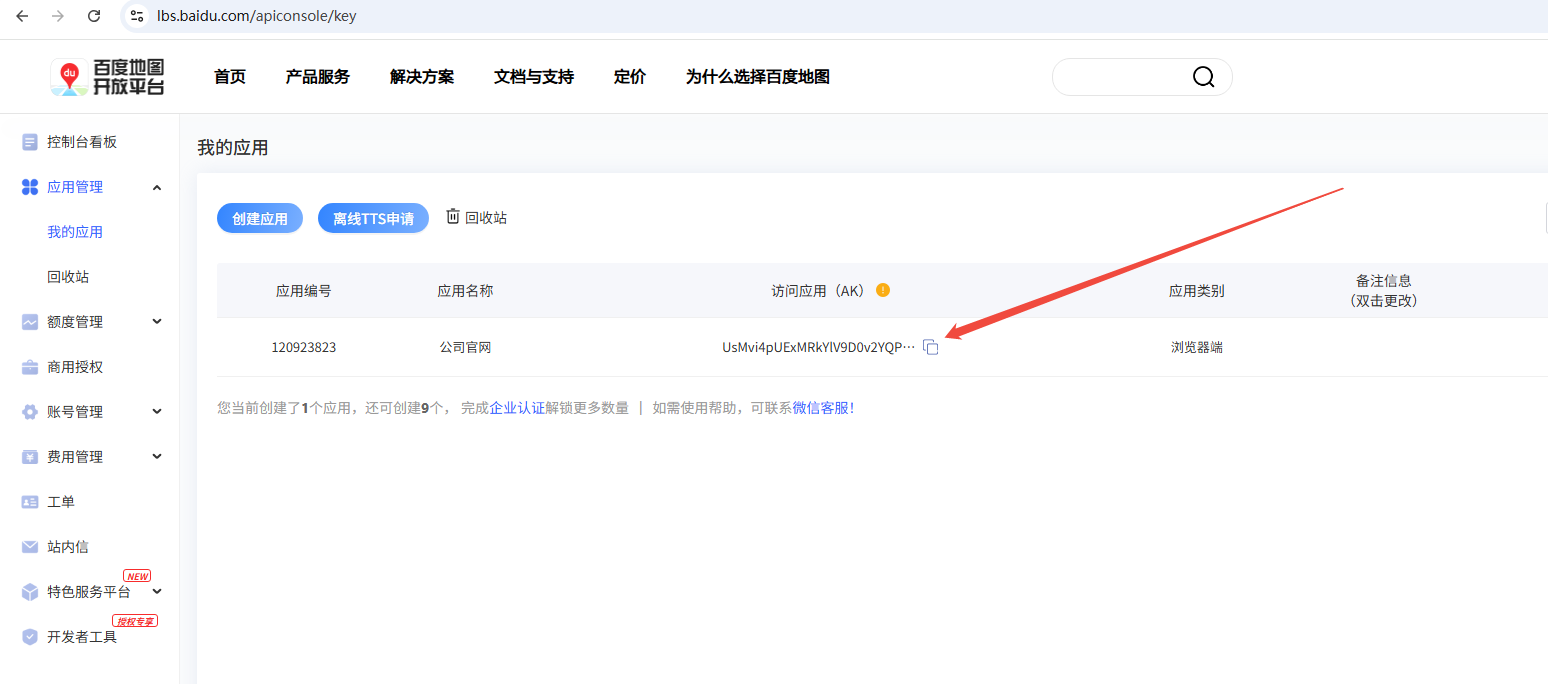
Task: Click the 创建应用 button
Action: (x=260, y=218)
